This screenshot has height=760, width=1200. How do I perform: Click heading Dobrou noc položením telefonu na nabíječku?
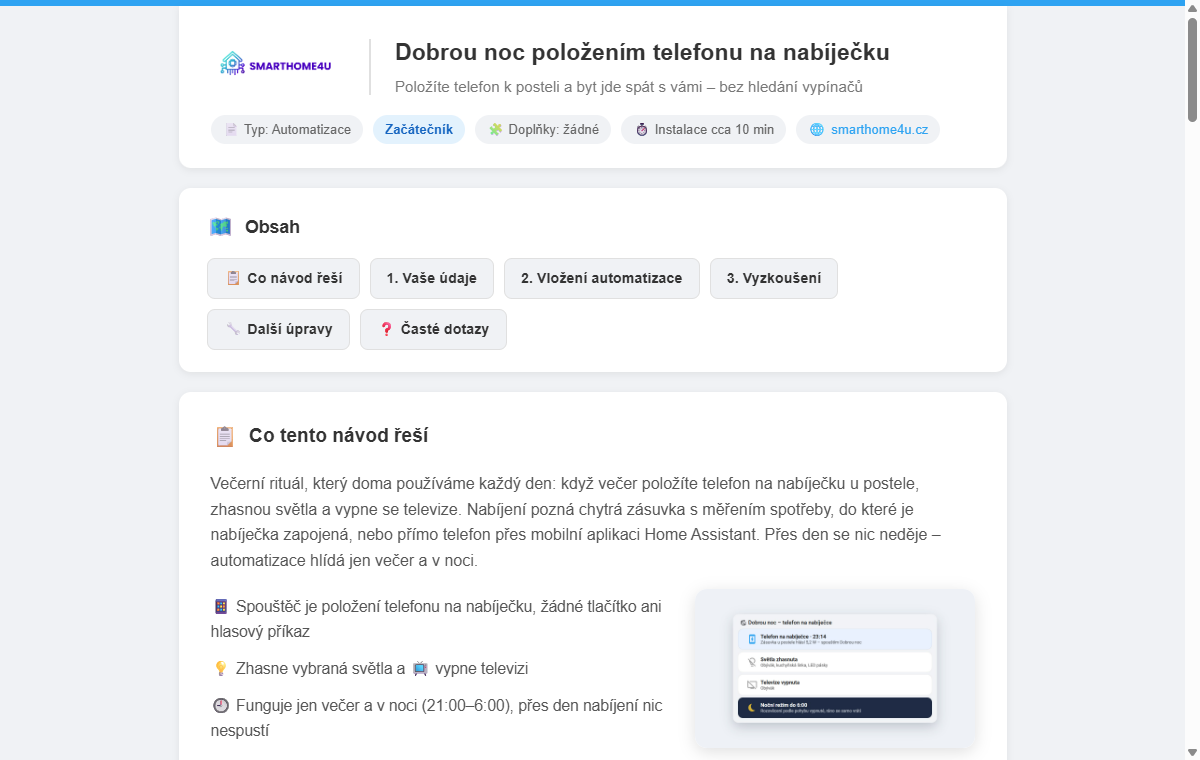(642, 52)
